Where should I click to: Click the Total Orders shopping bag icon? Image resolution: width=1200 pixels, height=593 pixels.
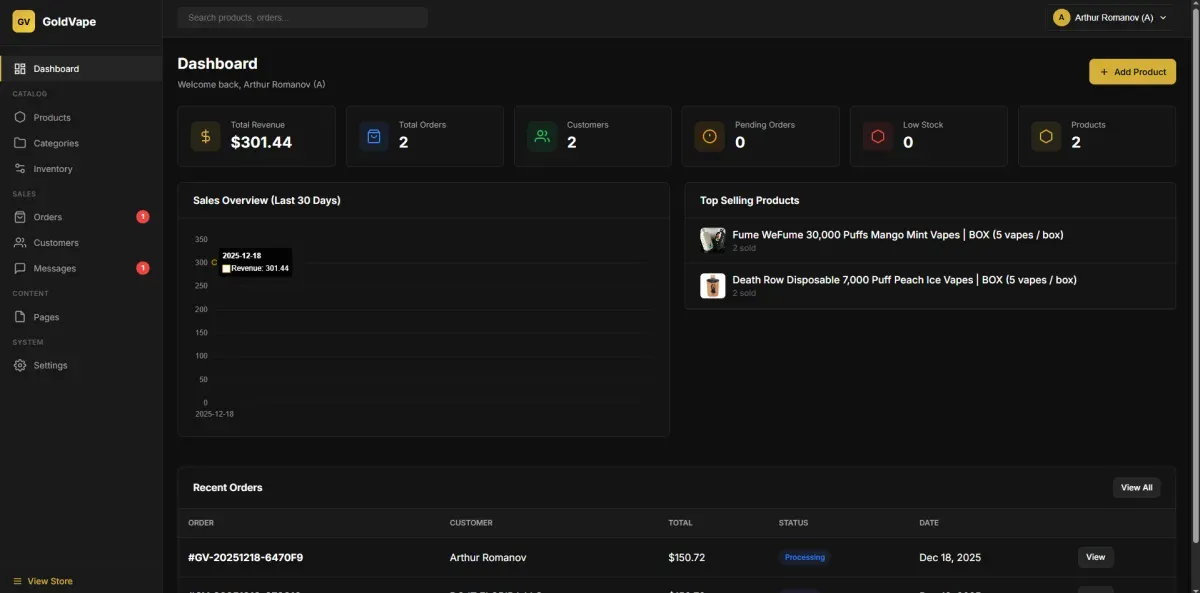(374, 136)
